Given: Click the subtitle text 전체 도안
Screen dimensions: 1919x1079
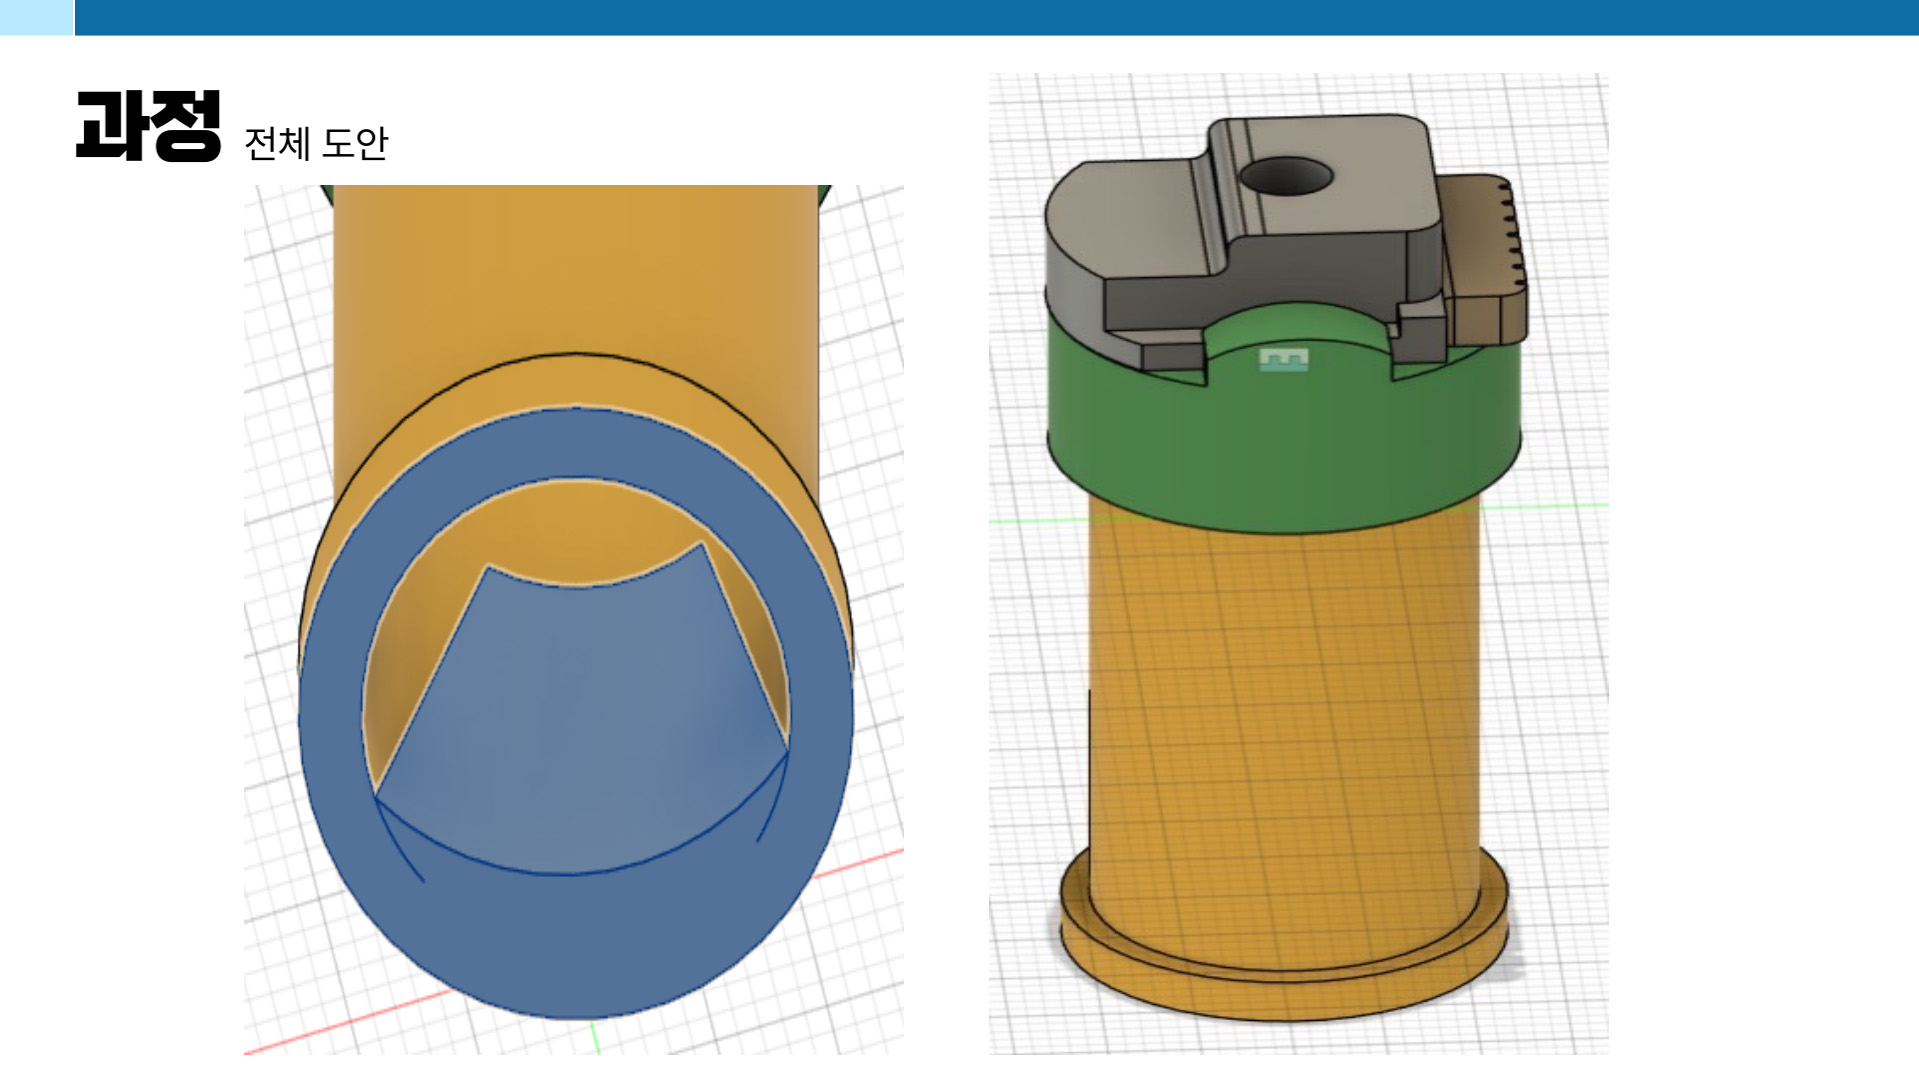Looking at the screenshot, I should pyautogui.click(x=315, y=144).
